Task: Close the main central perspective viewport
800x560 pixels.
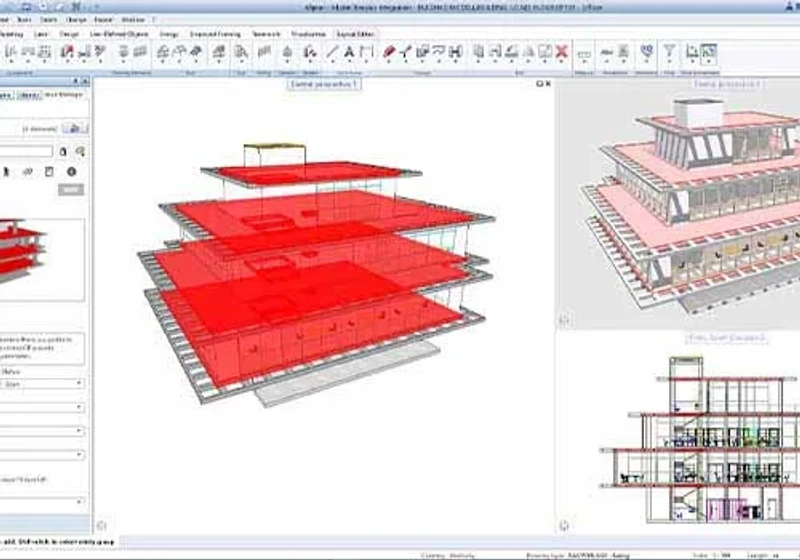Action: (x=548, y=84)
